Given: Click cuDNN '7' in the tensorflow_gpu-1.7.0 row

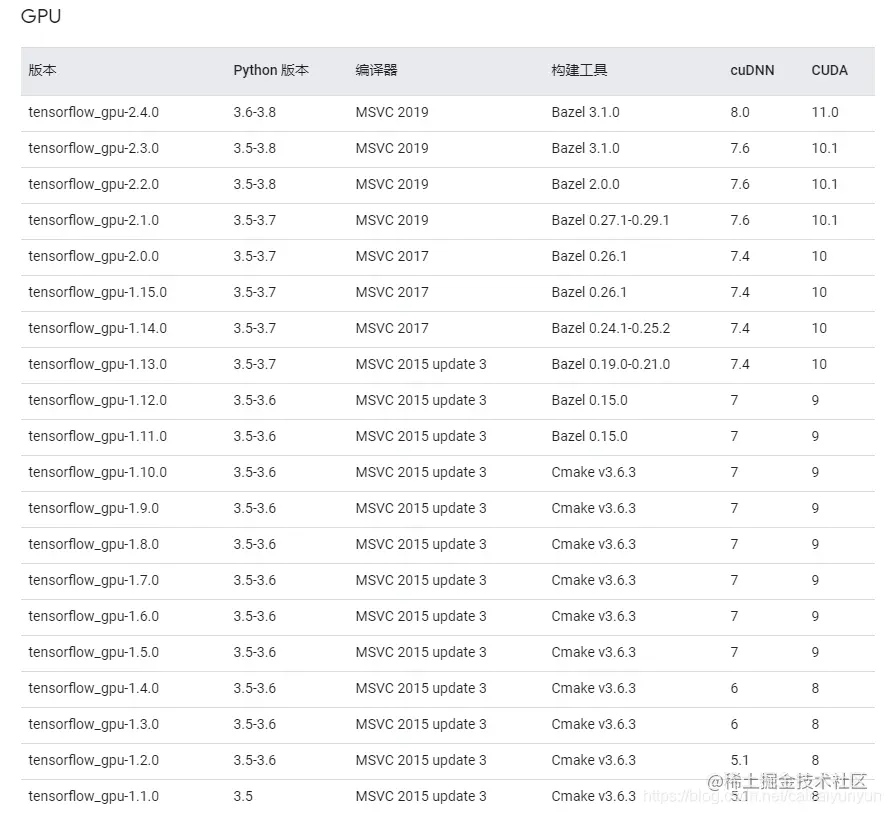Looking at the screenshot, I should pos(734,580).
